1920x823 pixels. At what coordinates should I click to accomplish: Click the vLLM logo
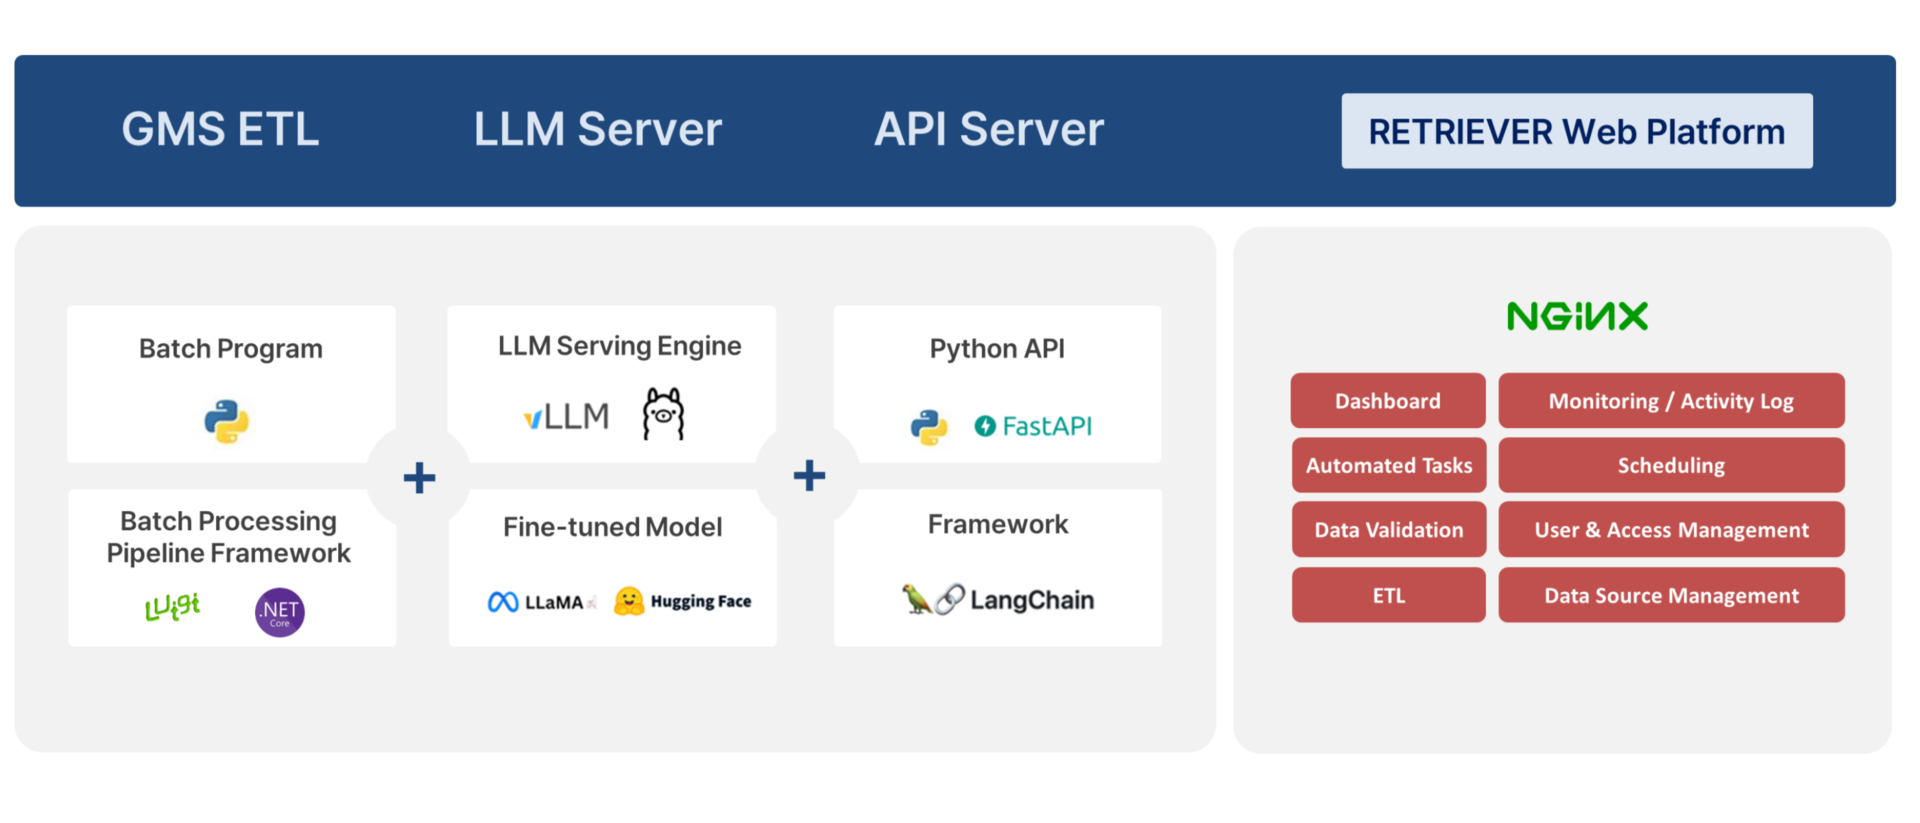[x=567, y=416]
